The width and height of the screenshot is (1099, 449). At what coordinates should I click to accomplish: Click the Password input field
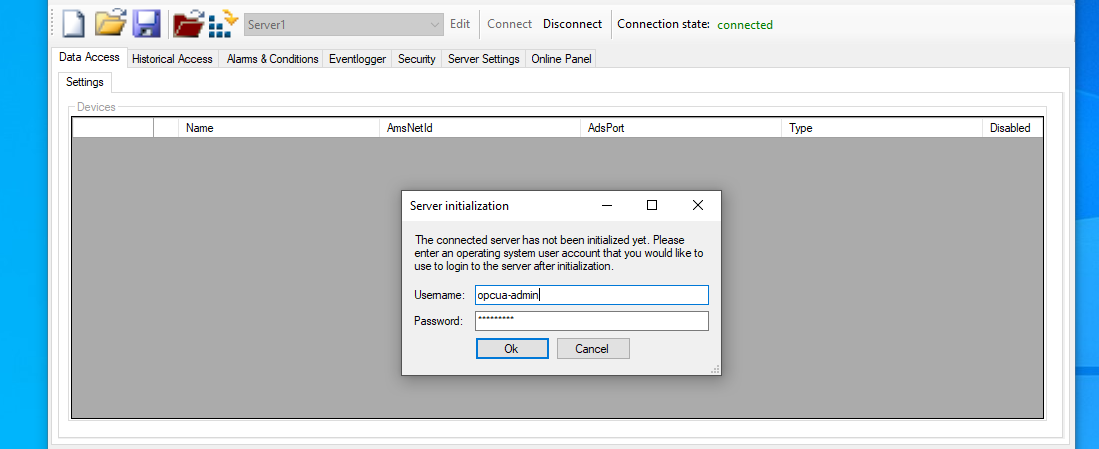[x=592, y=321]
